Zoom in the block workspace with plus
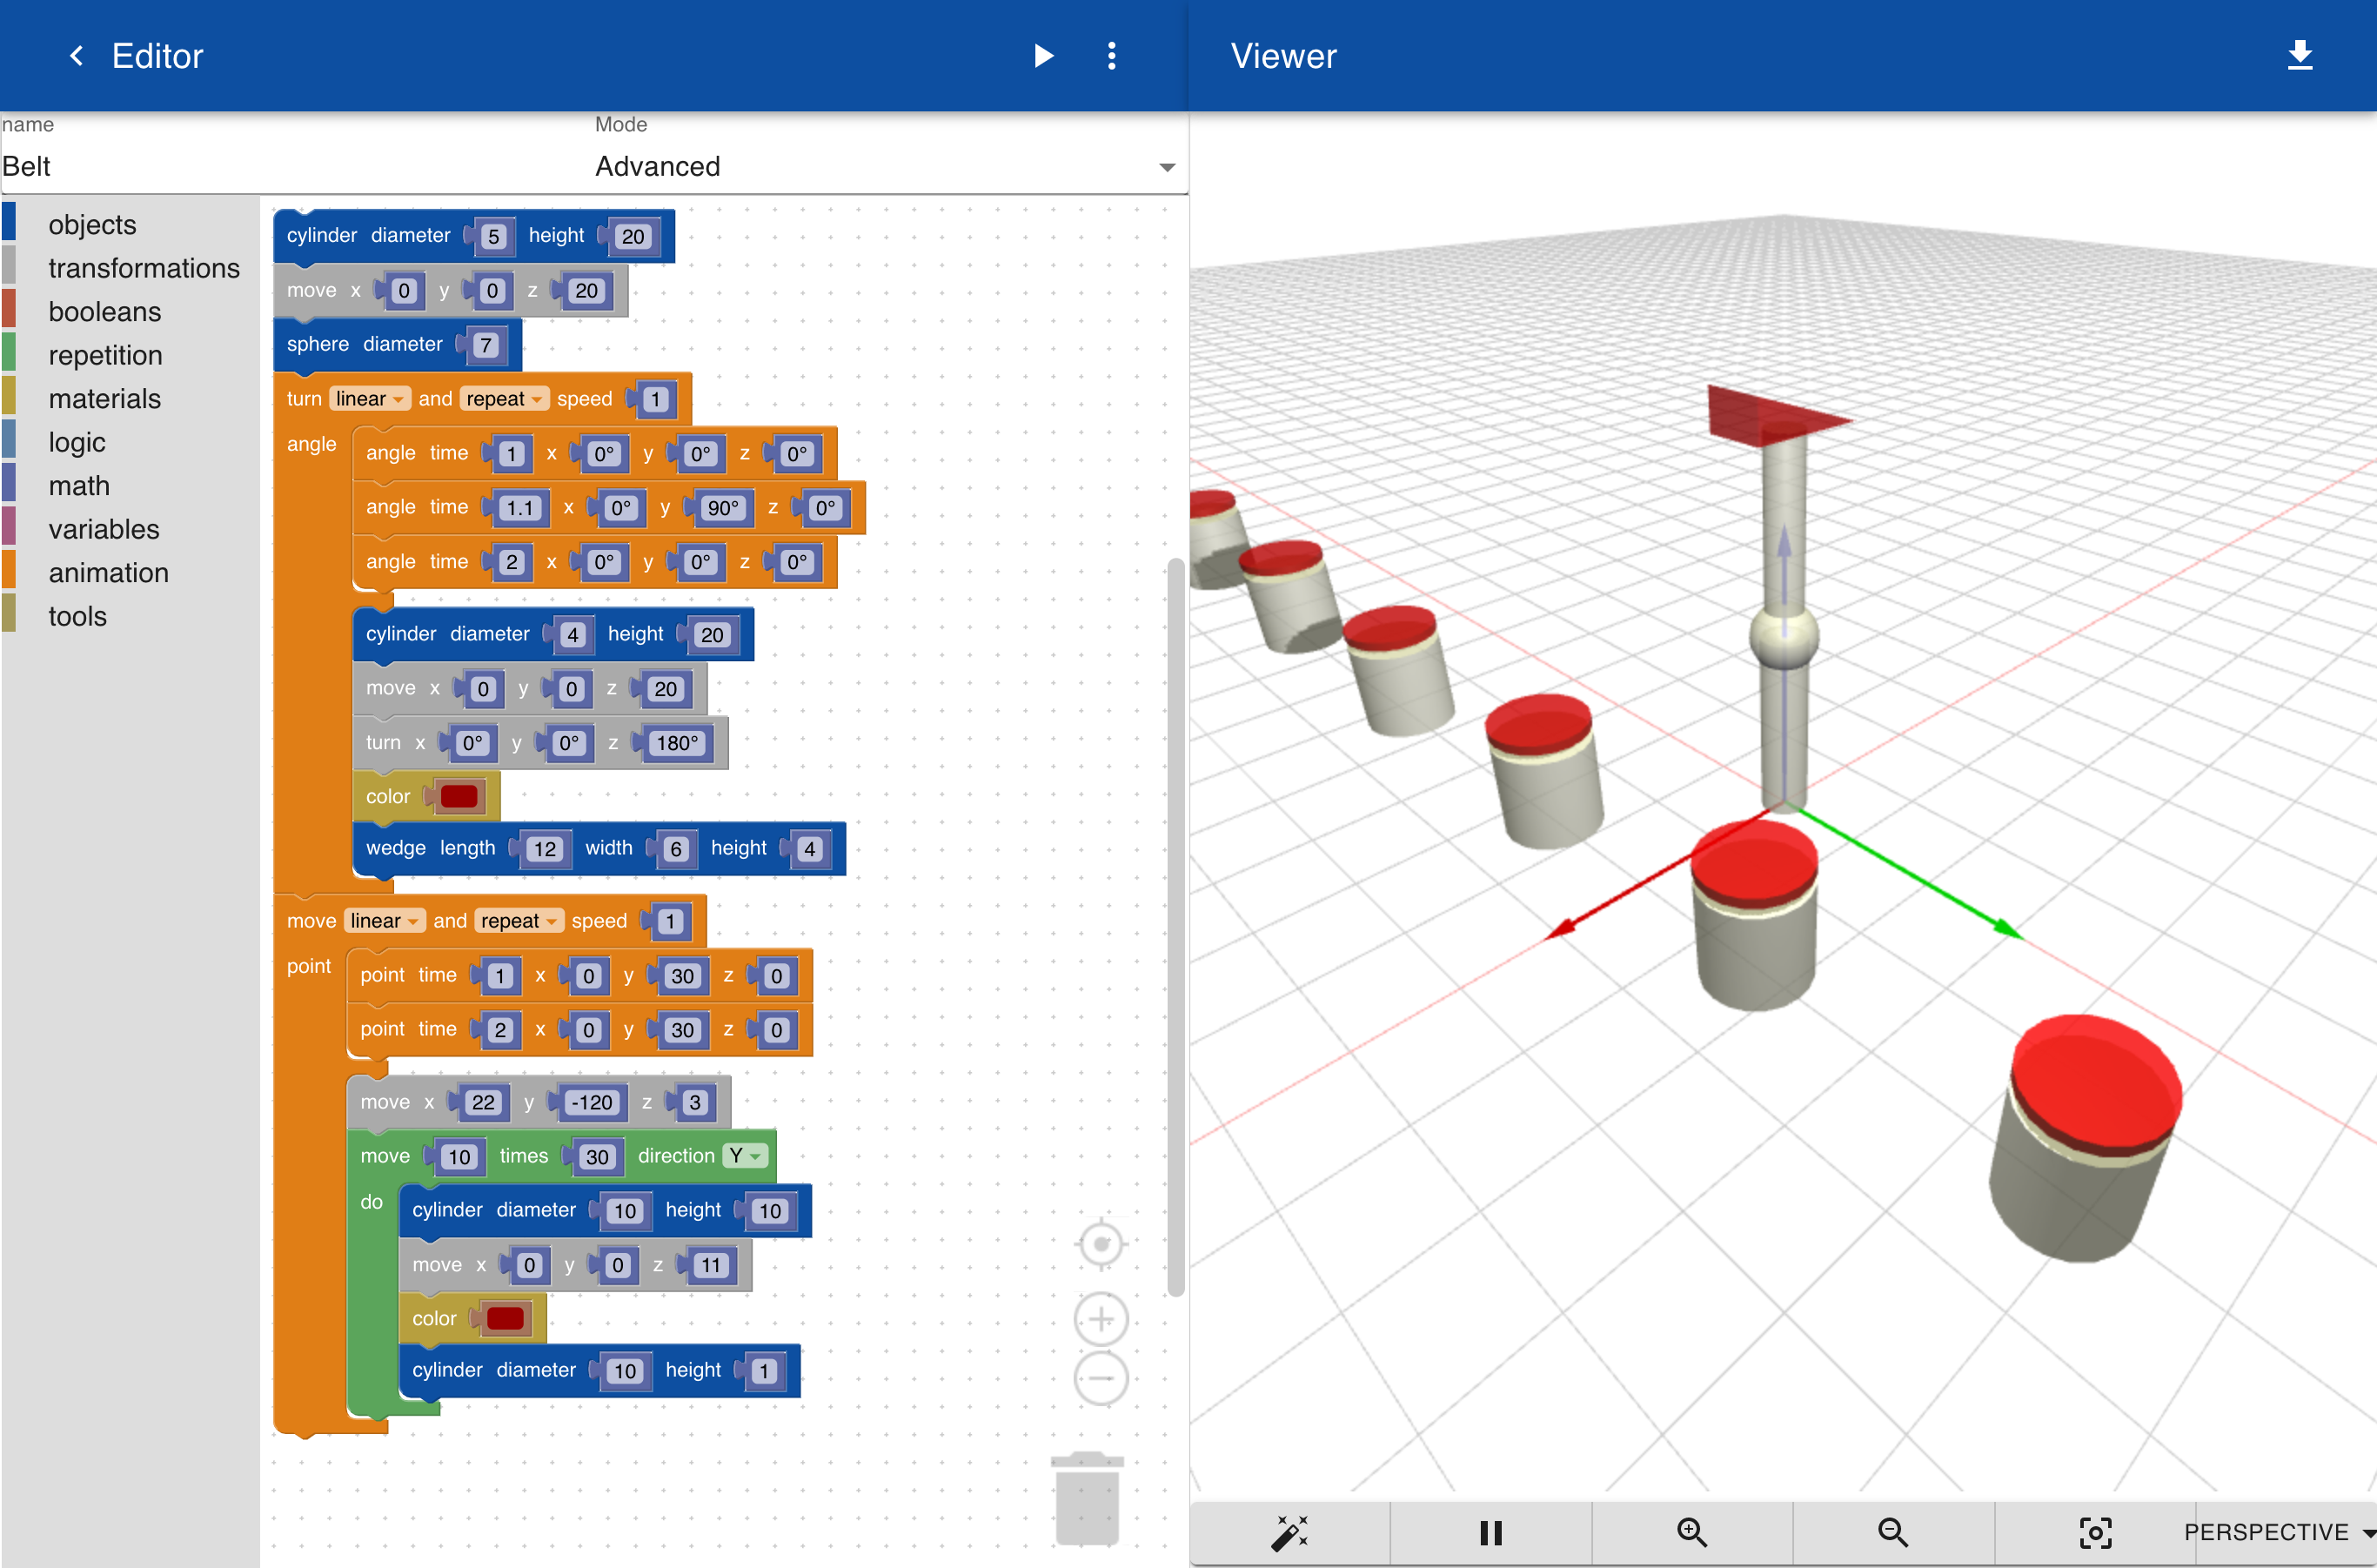Screen dimensions: 2377x1568 pos(1101,1319)
